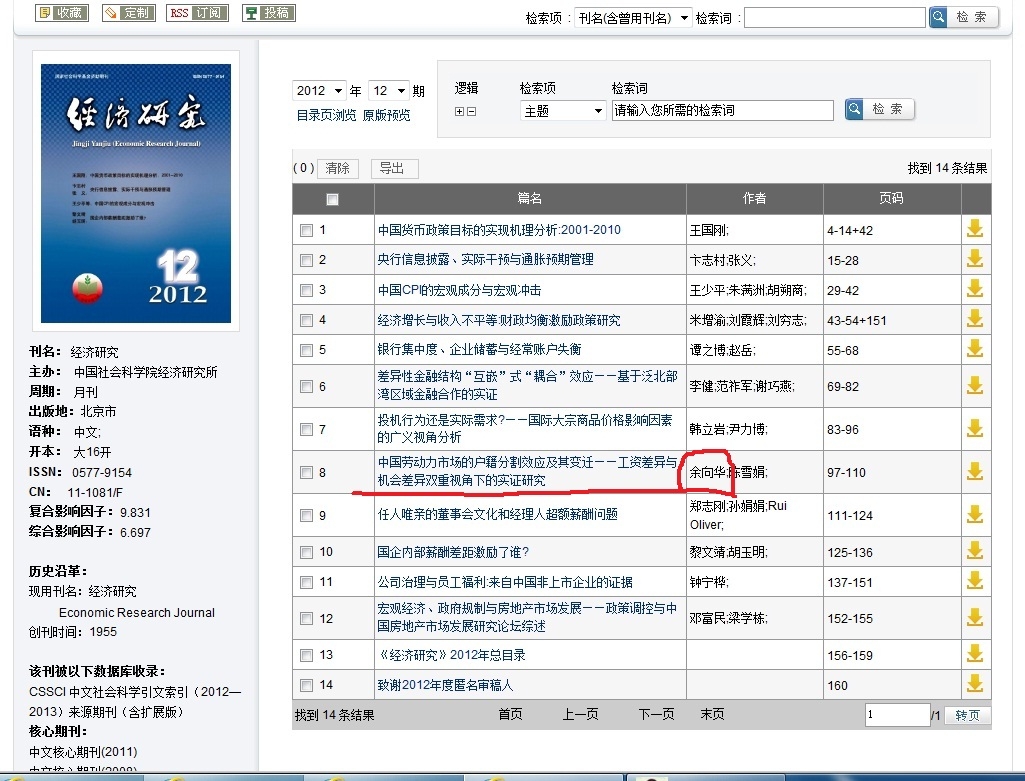This screenshot has width=1025, height=781.
Task: Open the issue number 12 dropdown
Action: pos(389,91)
